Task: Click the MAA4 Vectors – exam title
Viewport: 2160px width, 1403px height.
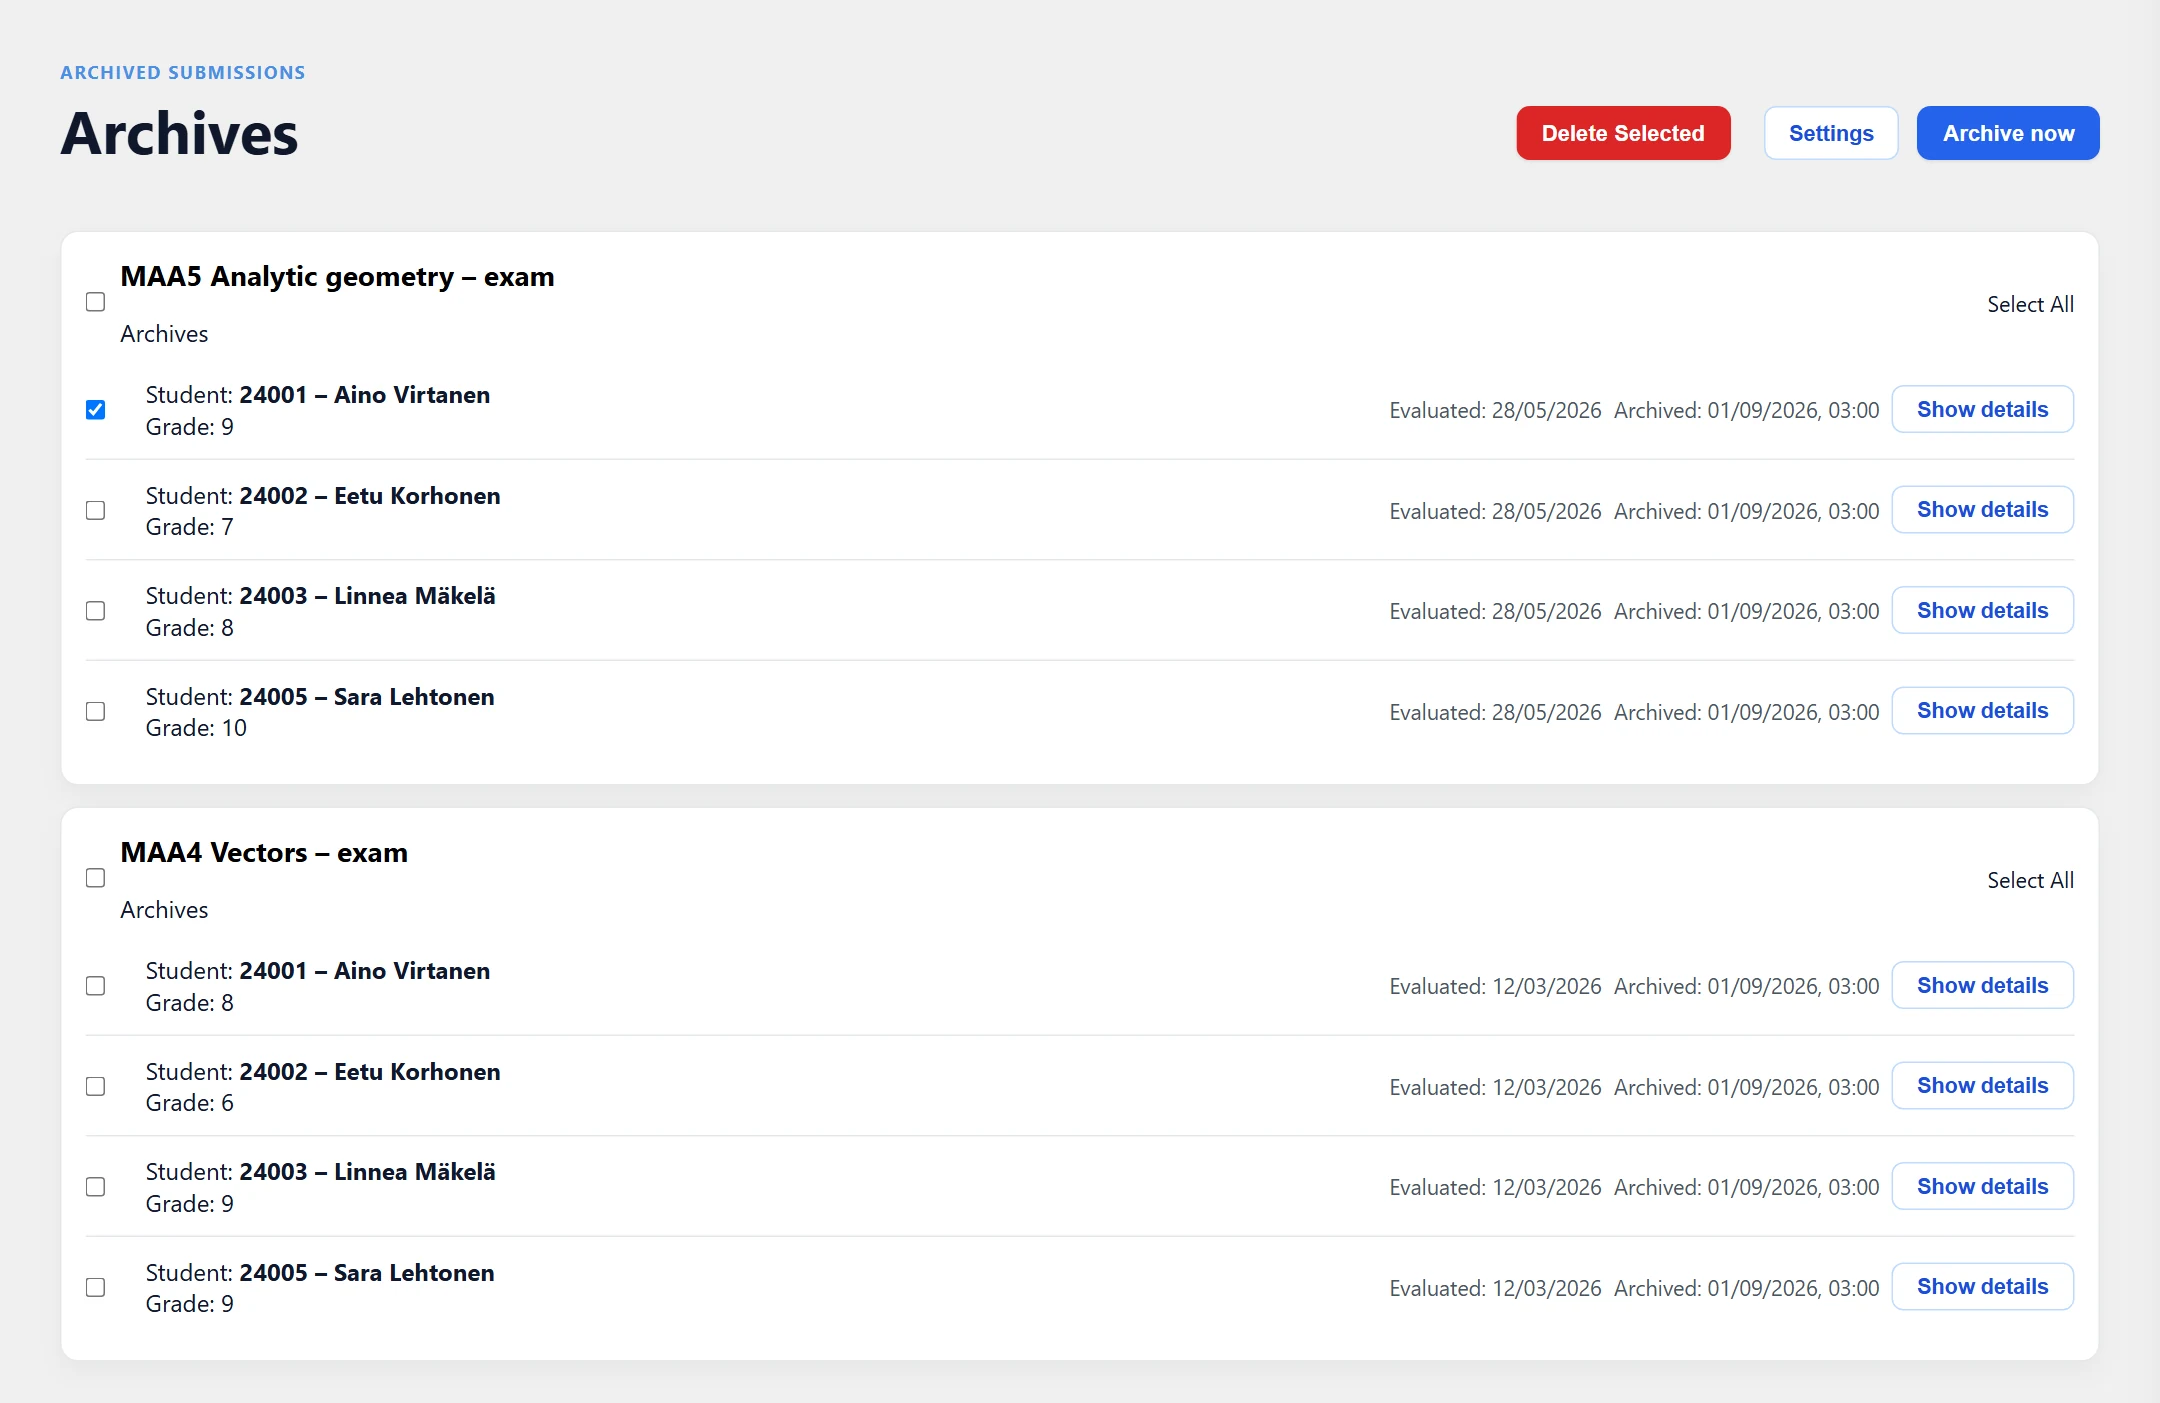Action: click(x=264, y=853)
